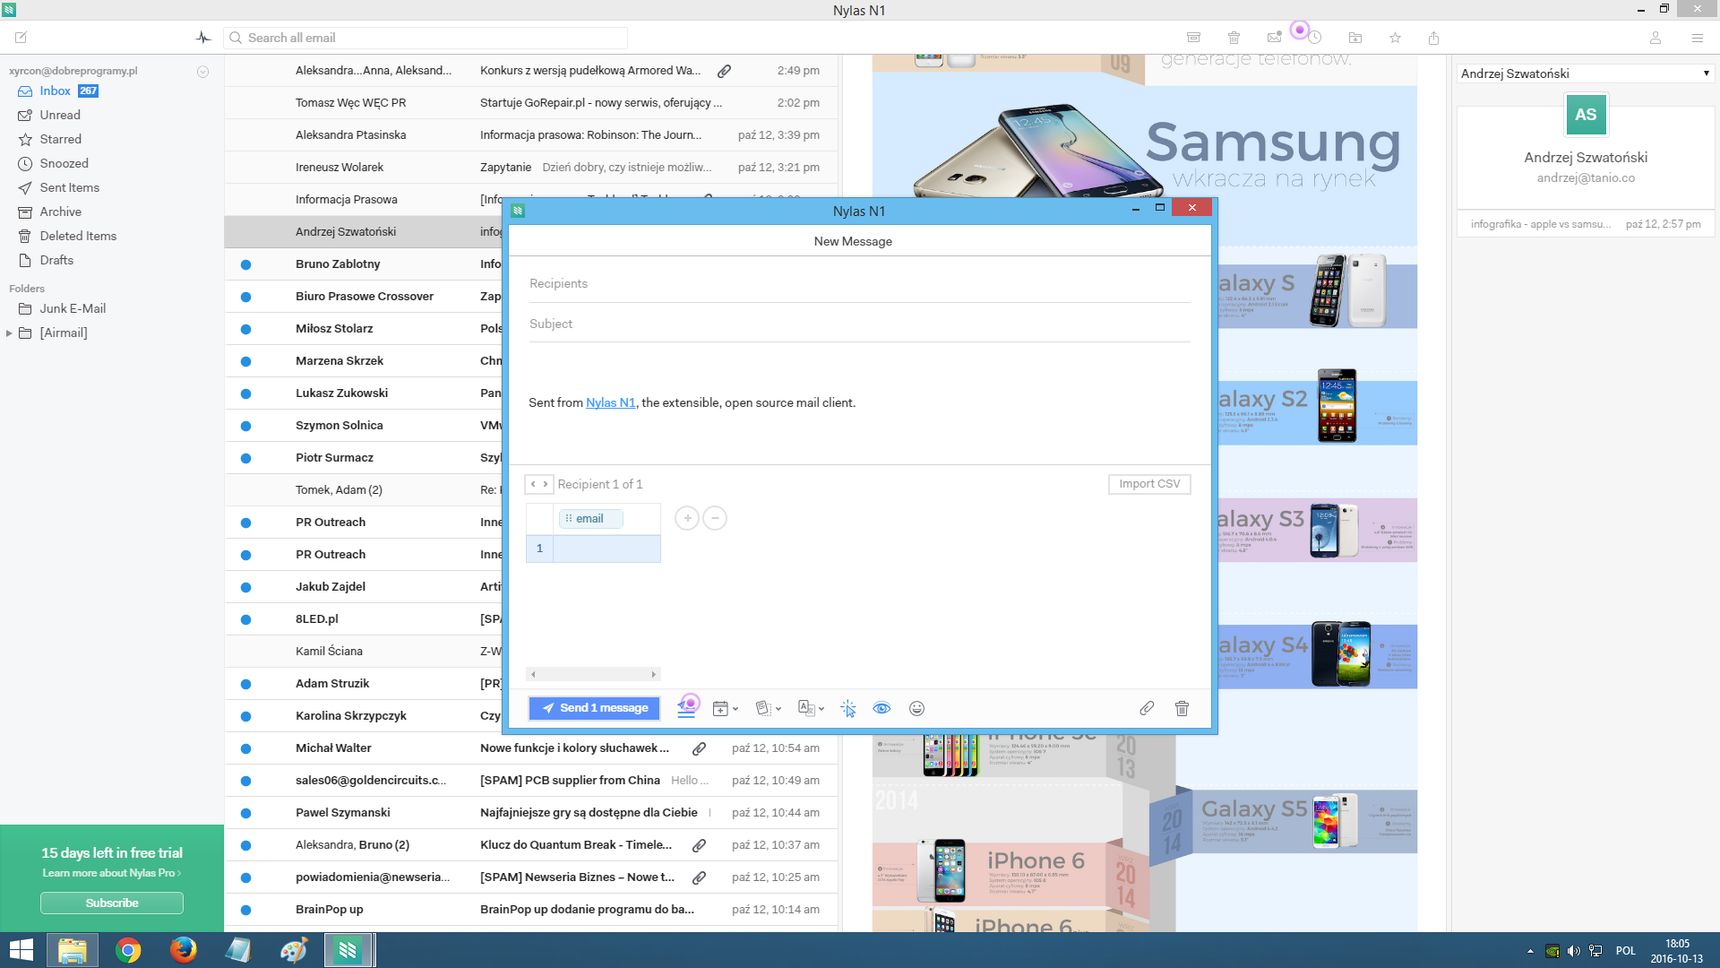Open the BrainPop up email
This screenshot has height=968, width=1720.
531,909
